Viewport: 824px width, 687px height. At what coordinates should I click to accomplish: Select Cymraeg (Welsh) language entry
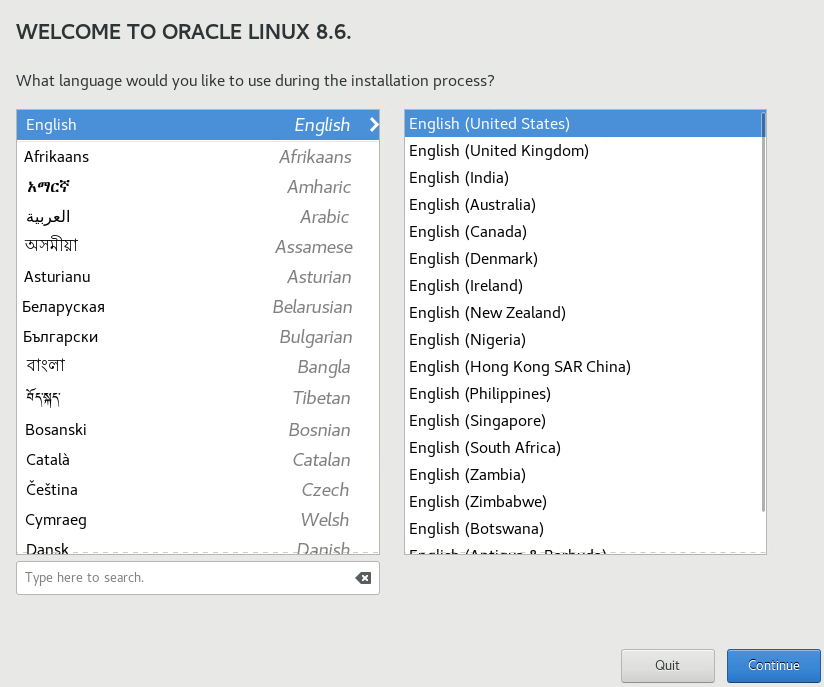pyautogui.click(x=56, y=519)
